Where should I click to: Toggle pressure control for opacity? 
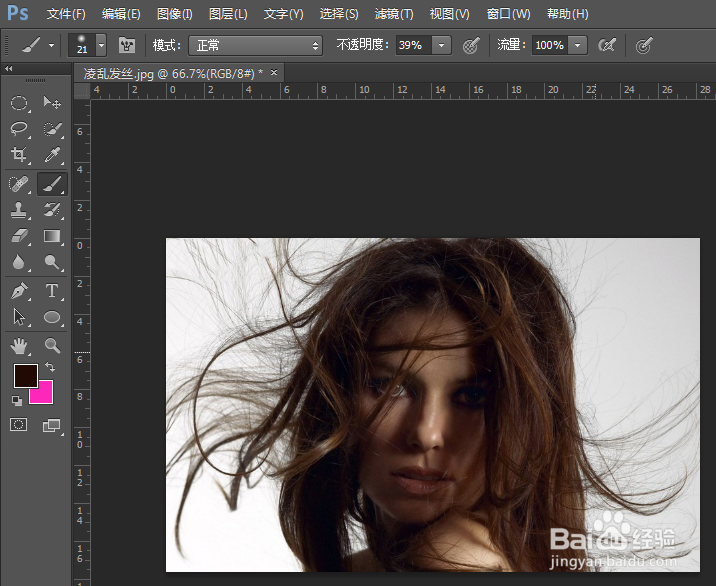(x=471, y=45)
